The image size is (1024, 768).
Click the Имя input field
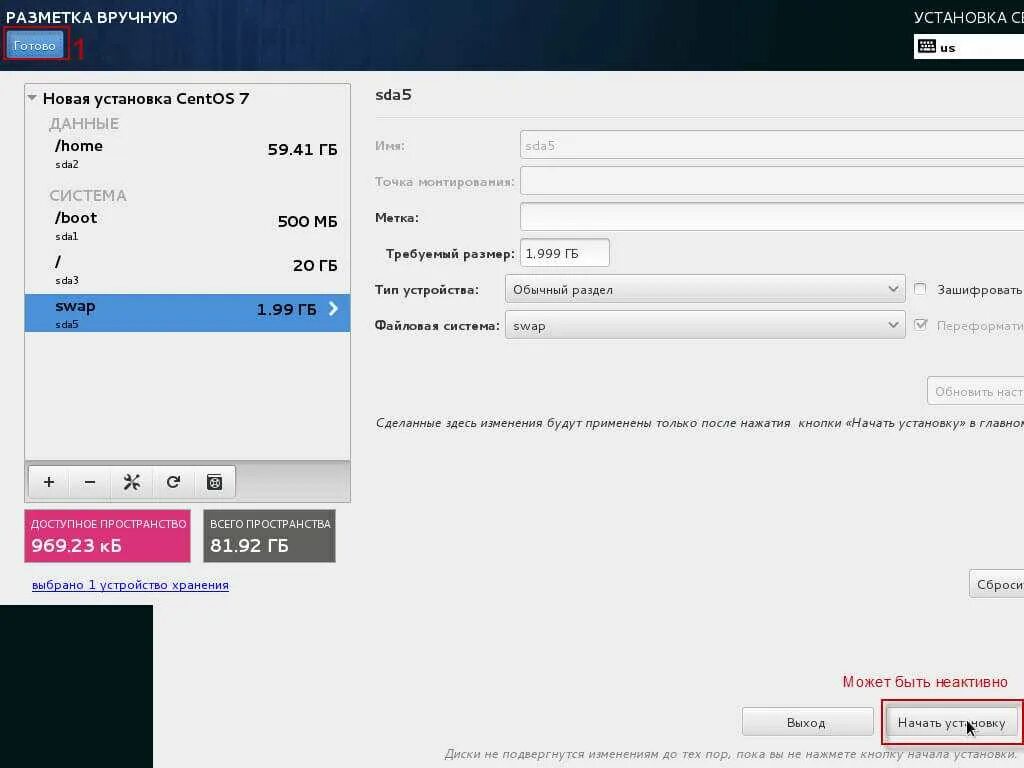click(x=772, y=145)
